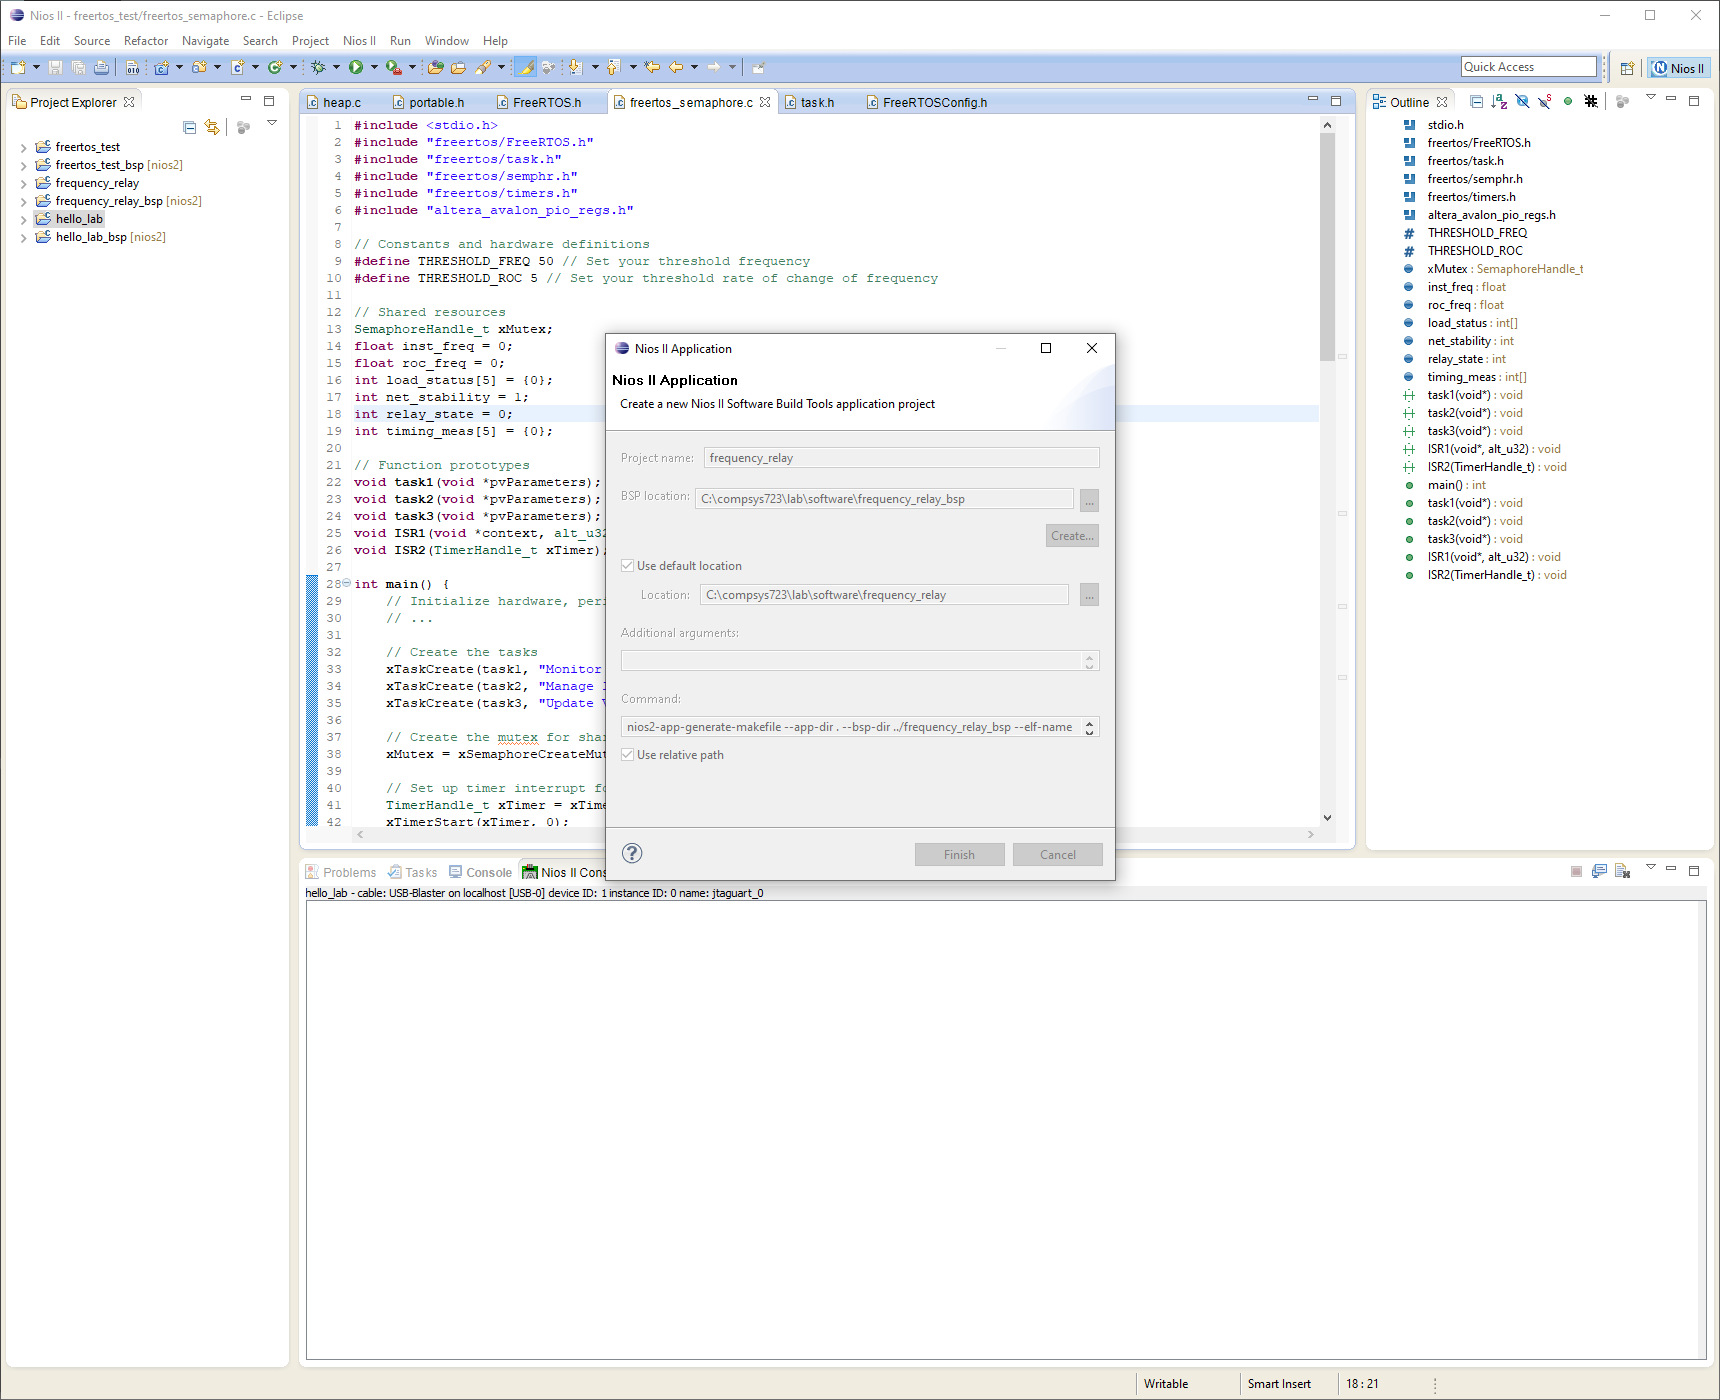1720x1400 pixels.
Task: Open the Debug button dropdown arrow
Action: tap(336, 67)
